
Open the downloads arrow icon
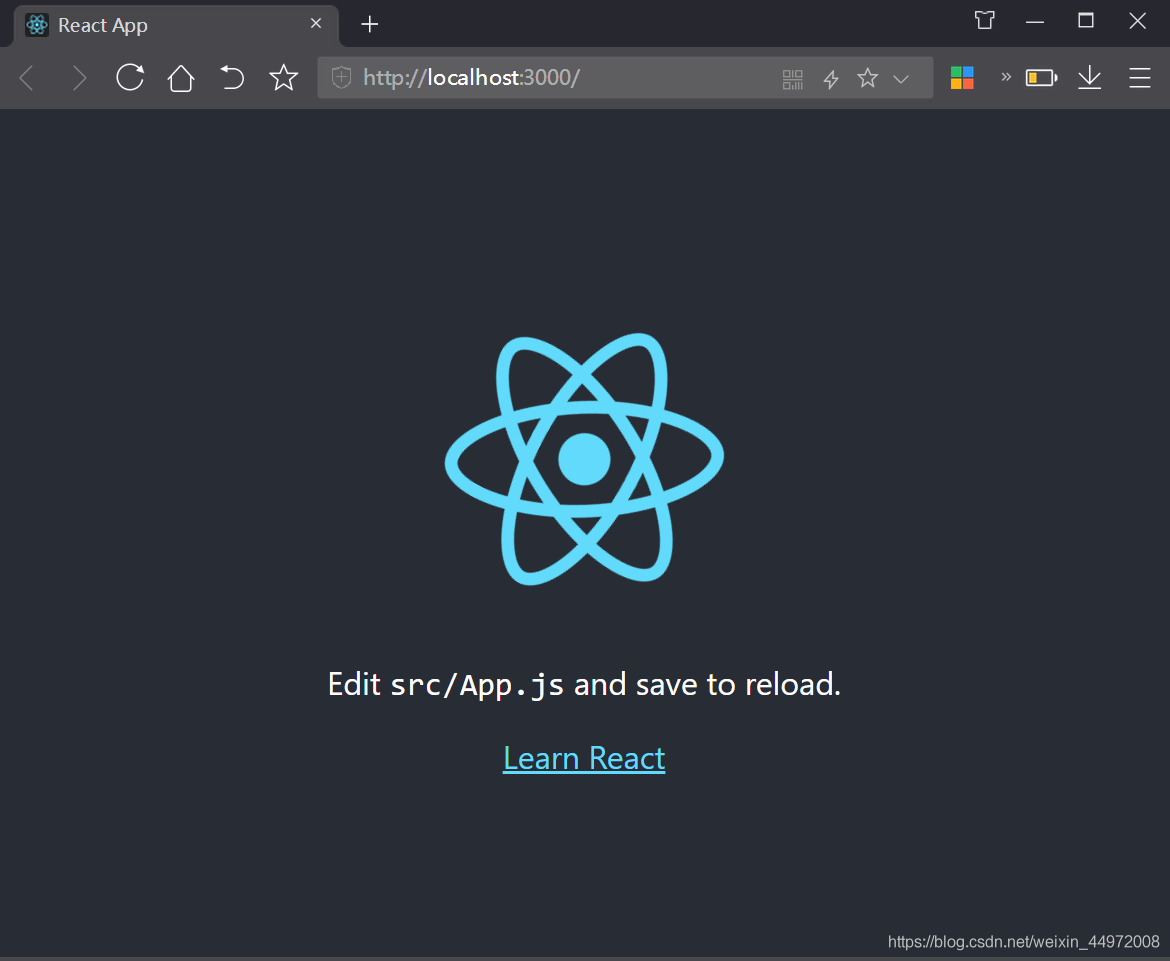pos(1089,77)
